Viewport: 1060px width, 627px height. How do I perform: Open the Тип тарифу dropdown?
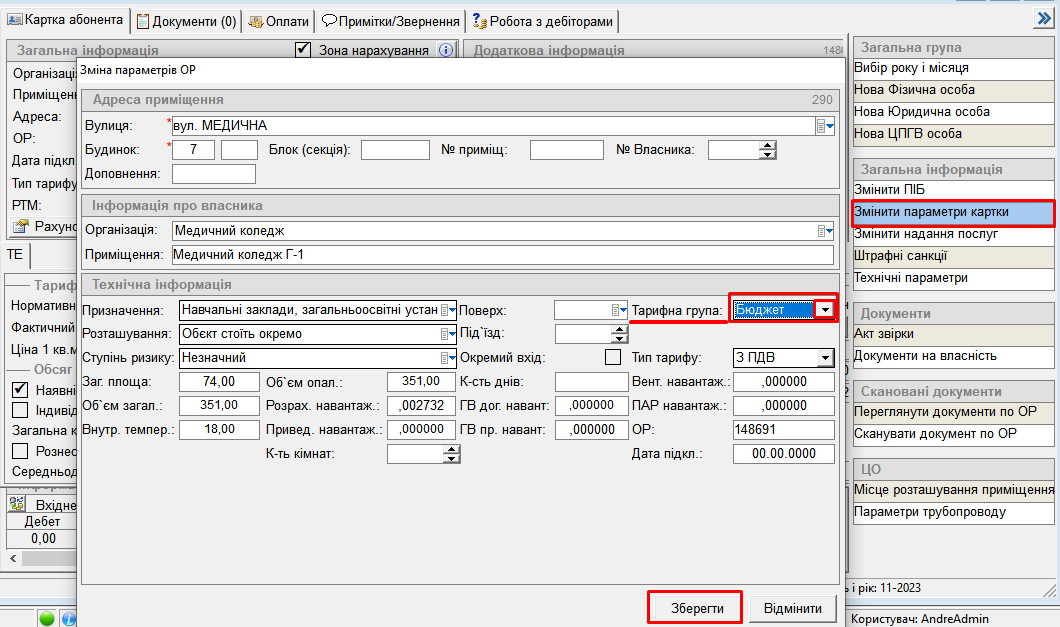pyautogui.click(x=824, y=358)
